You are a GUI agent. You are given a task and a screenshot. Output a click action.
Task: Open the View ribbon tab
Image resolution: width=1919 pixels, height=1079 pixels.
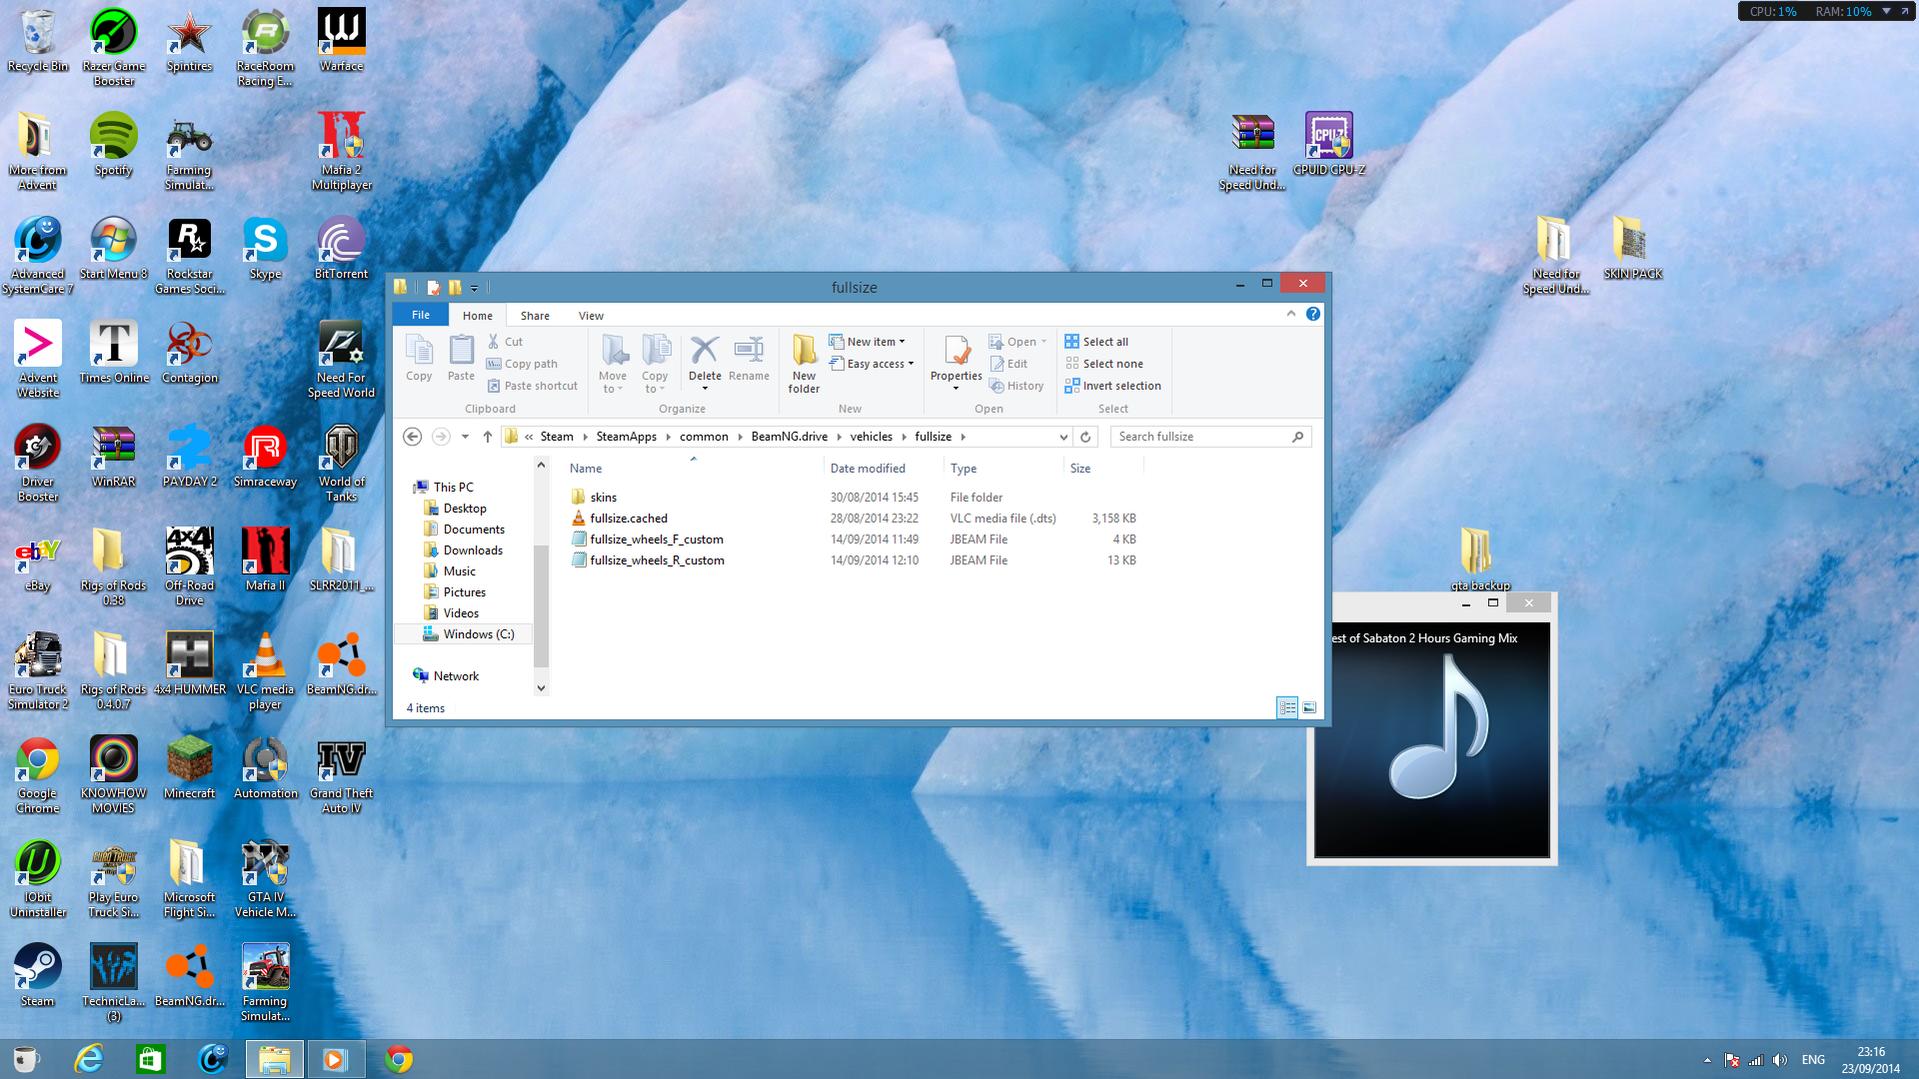pos(590,316)
